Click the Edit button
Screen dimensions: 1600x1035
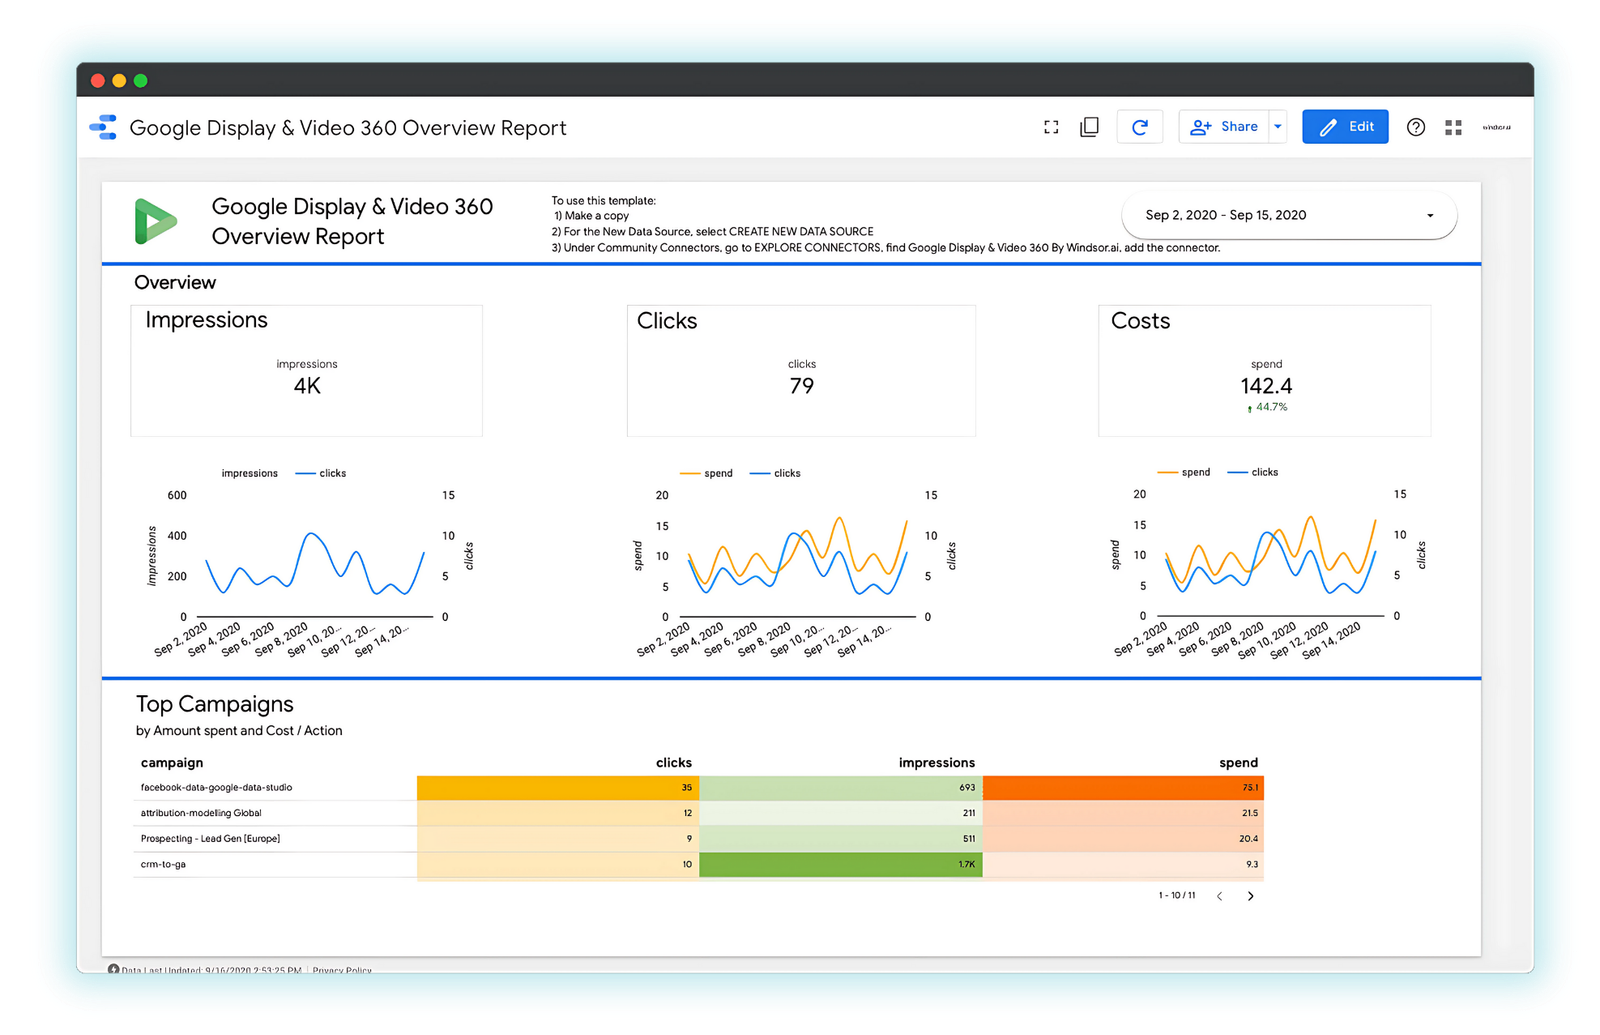[x=1345, y=127]
